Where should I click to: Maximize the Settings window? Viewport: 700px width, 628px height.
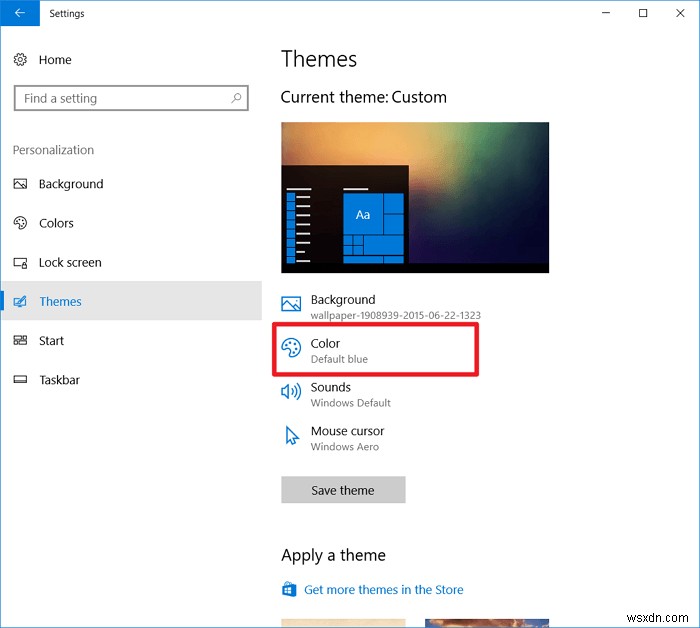tap(643, 13)
